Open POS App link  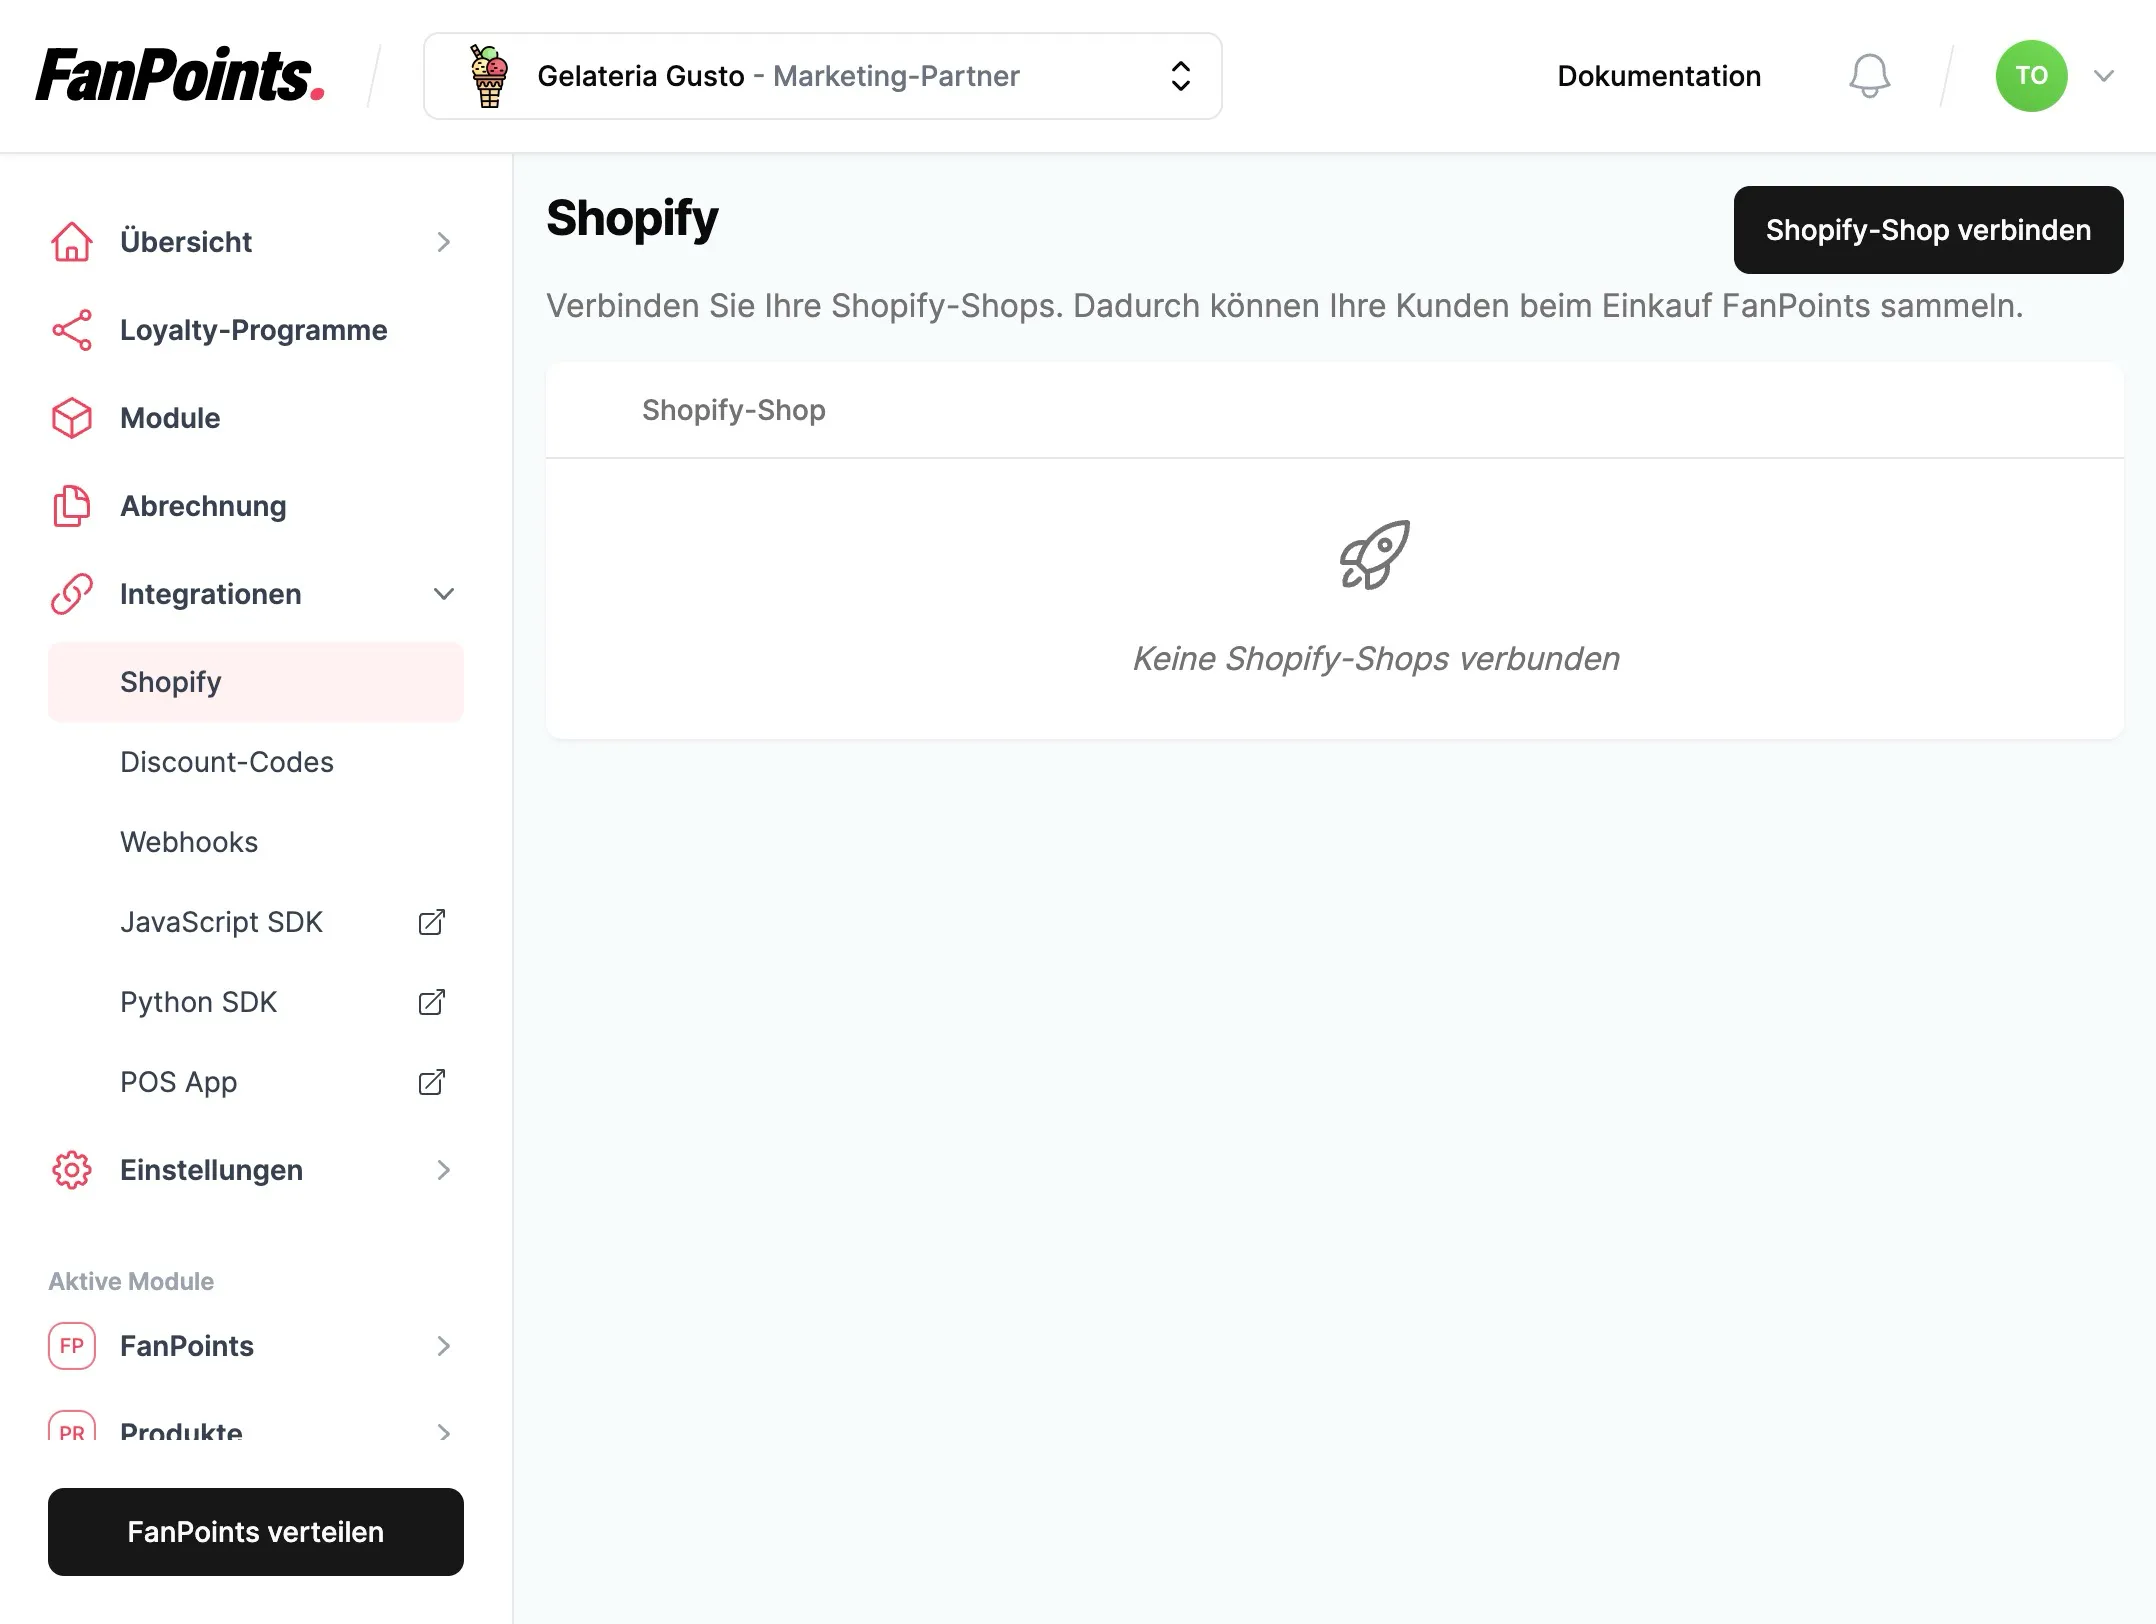[179, 1082]
